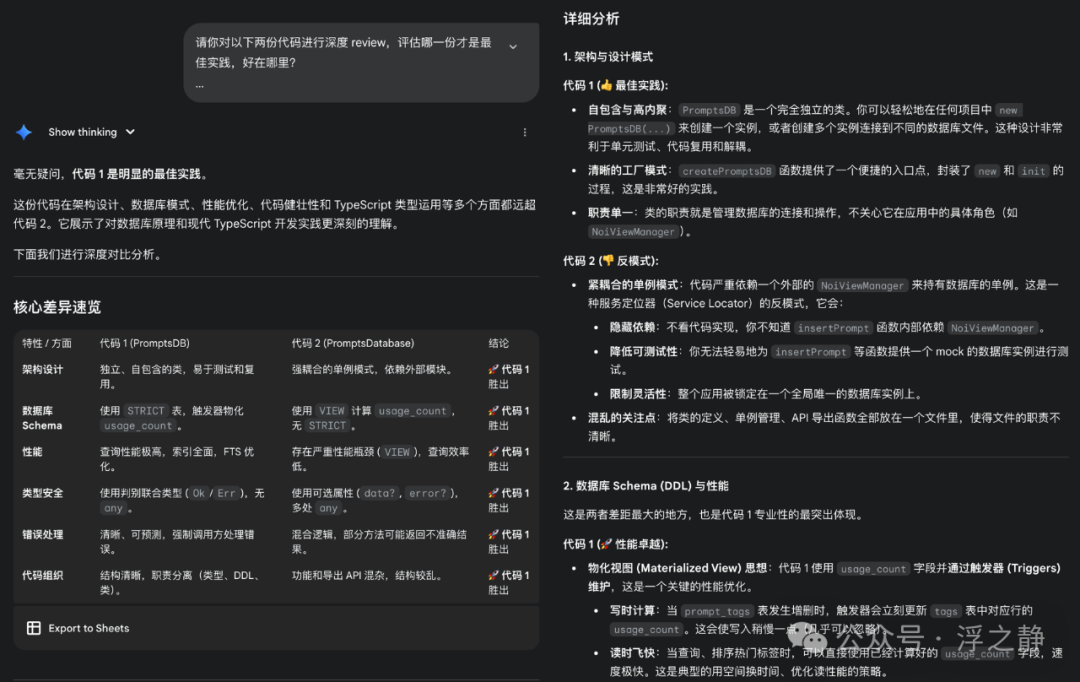Expand the Show thinking section
Viewport: 1080px width, 682px height.
coord(91,132)
